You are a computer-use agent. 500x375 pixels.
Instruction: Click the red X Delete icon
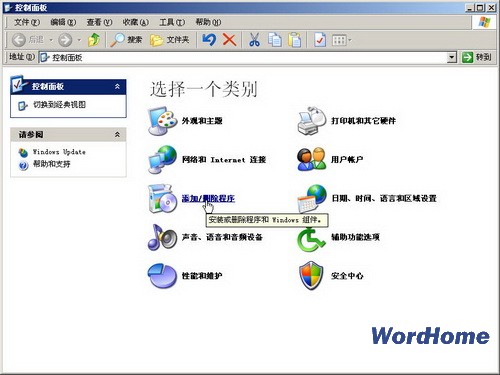[229, 40]
